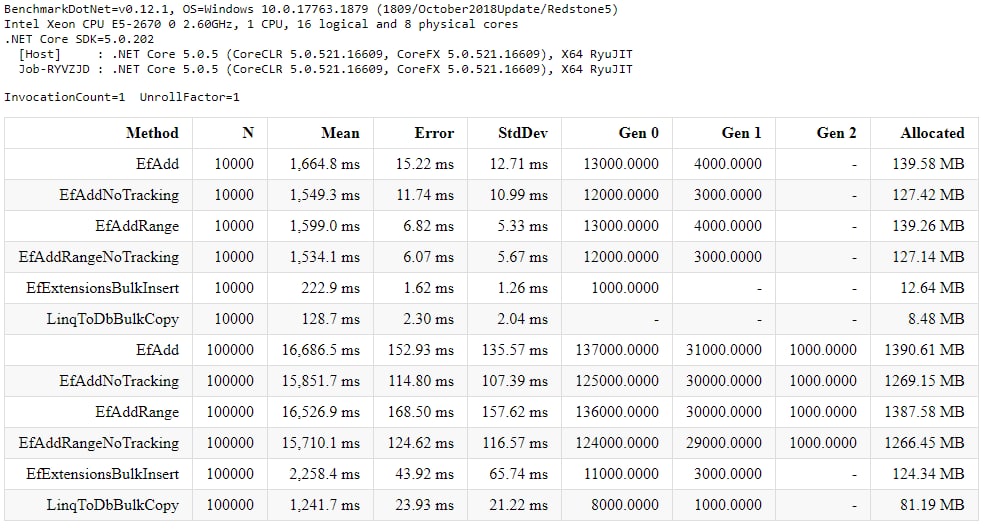Viewport: 992px width, 532px height.
Task: Select the mean value 1,534.1 ms
Action: (x=325, y=257)
